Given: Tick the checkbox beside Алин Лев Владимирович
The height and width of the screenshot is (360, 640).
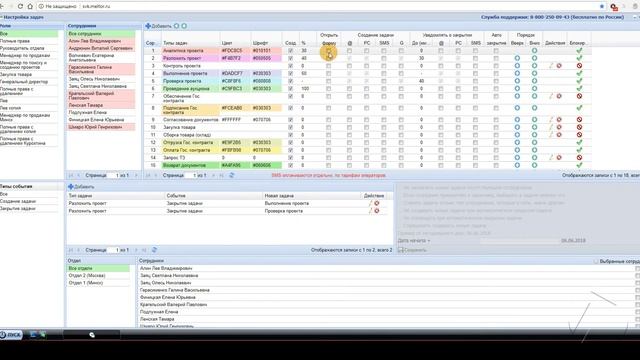Looking at the screenshot, I should tap(638, 269).
